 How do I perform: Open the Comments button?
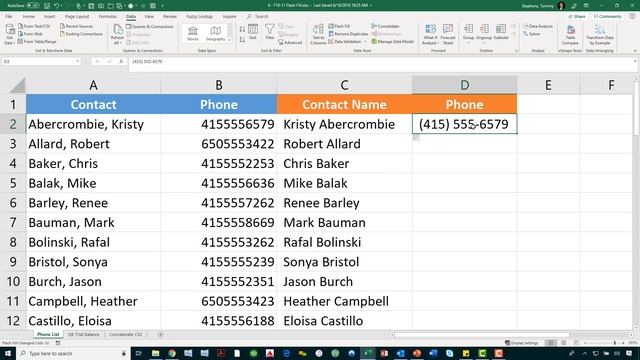[x=607, y=17]
